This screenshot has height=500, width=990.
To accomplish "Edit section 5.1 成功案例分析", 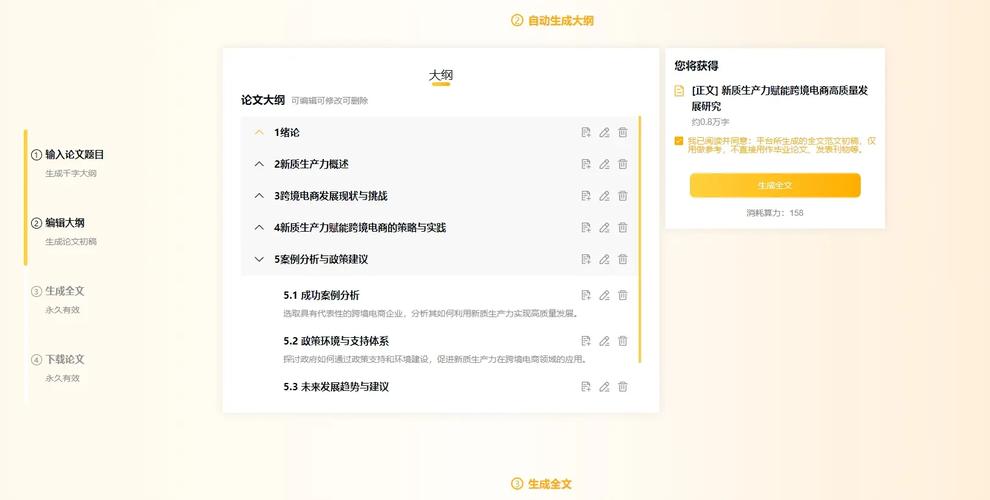I will [x=604, y=295].
